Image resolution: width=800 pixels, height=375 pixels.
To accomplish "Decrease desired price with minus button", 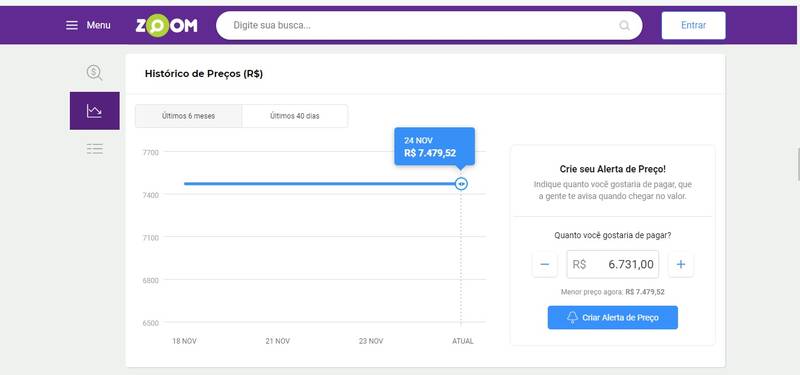I will point(544,264).
